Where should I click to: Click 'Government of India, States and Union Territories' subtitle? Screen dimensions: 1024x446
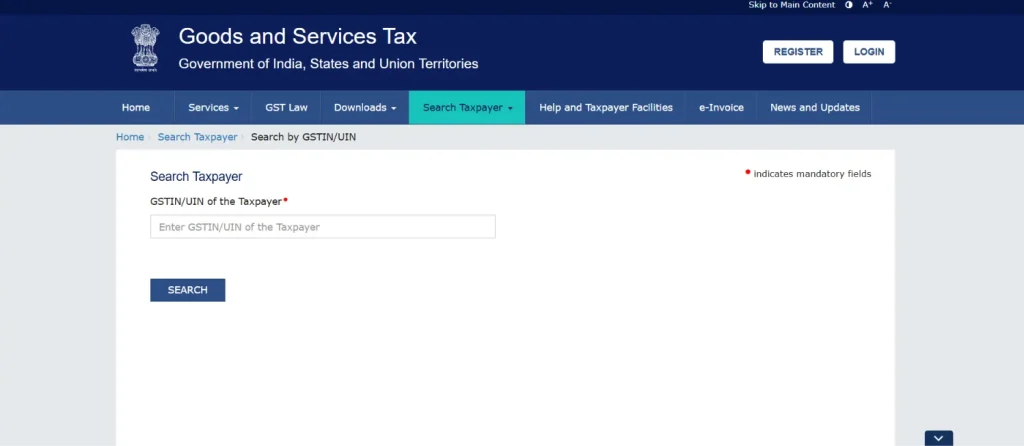[x=328, y=64]
